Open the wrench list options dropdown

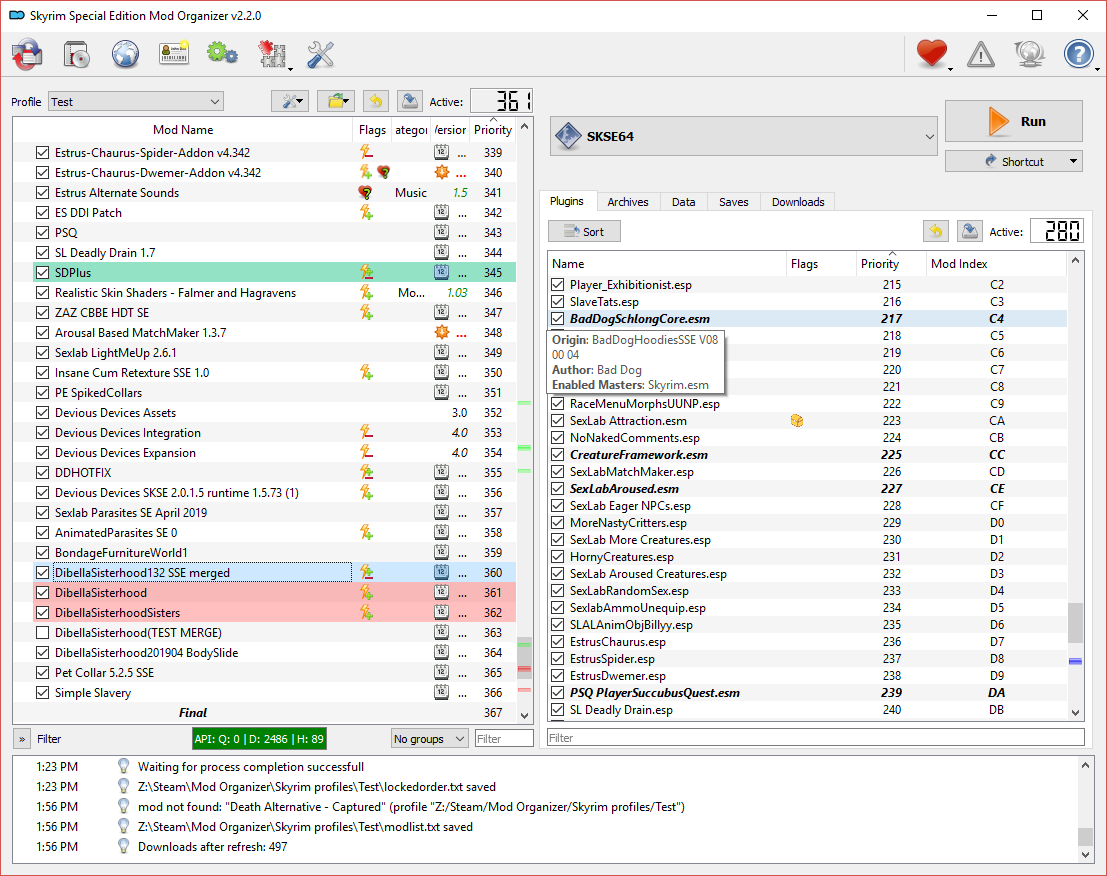[x=289, y=102]
